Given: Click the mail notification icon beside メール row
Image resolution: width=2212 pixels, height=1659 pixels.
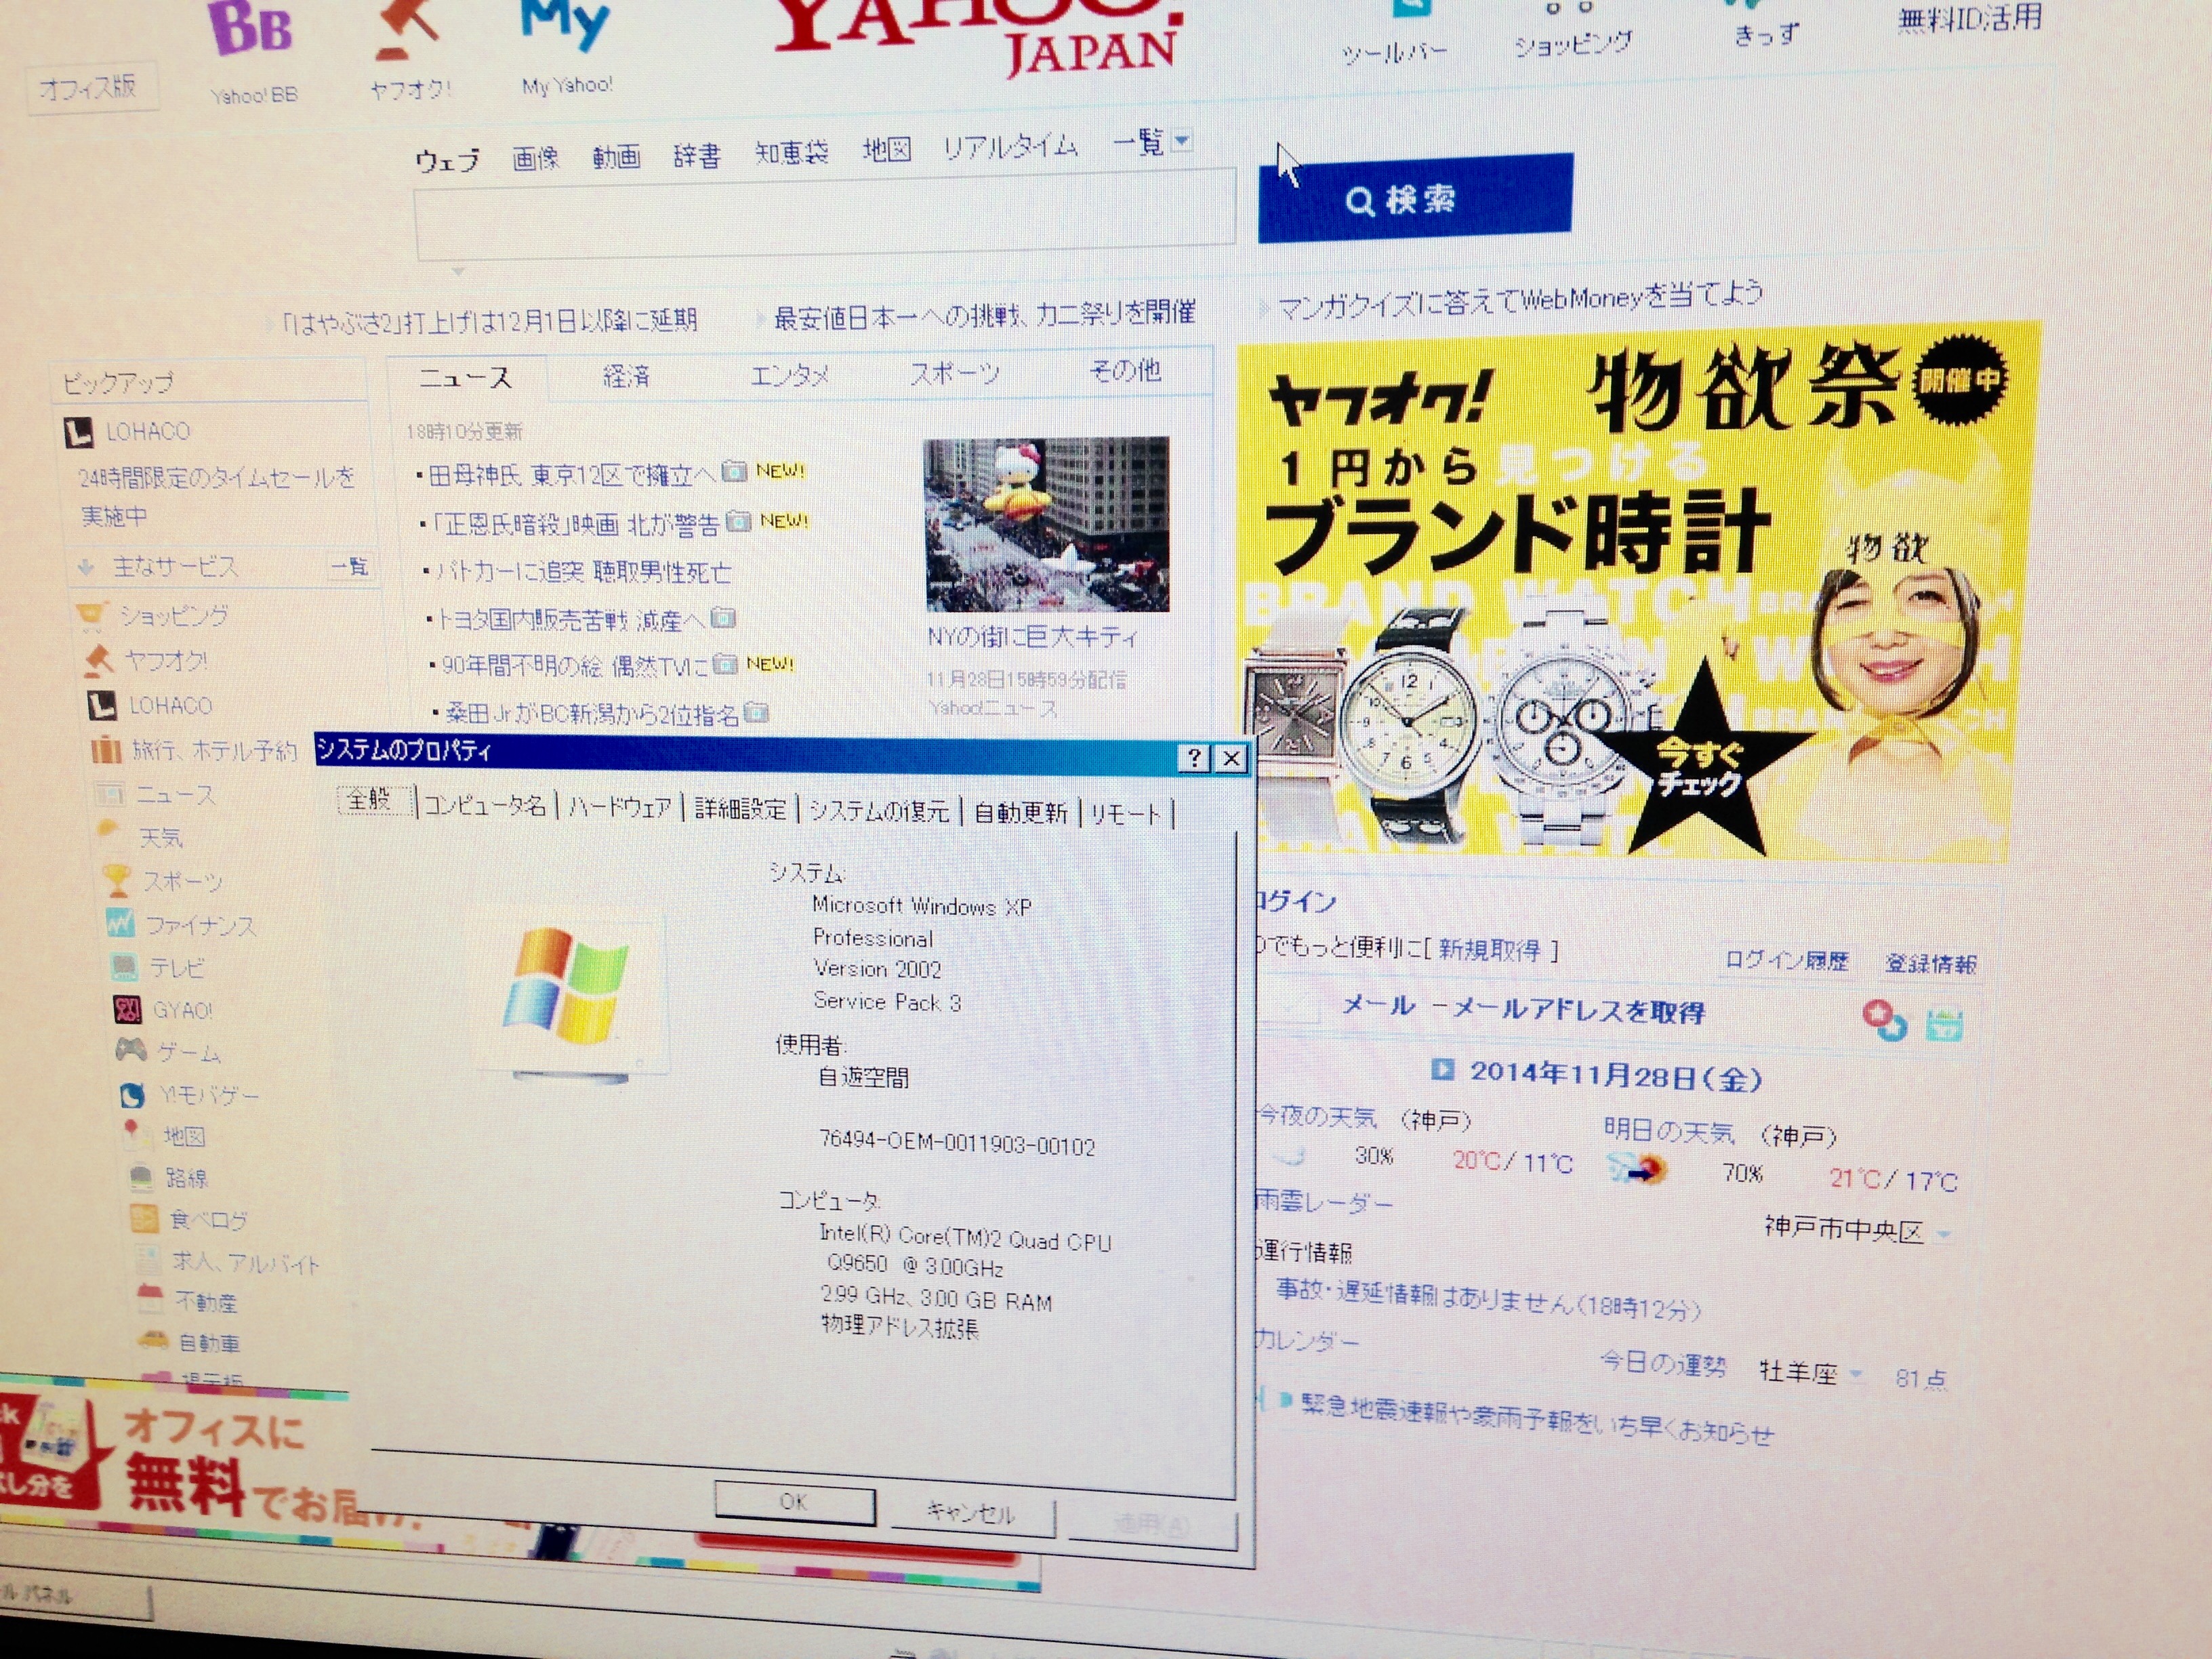Looking at the screenshot, I should (1884, 1021).
